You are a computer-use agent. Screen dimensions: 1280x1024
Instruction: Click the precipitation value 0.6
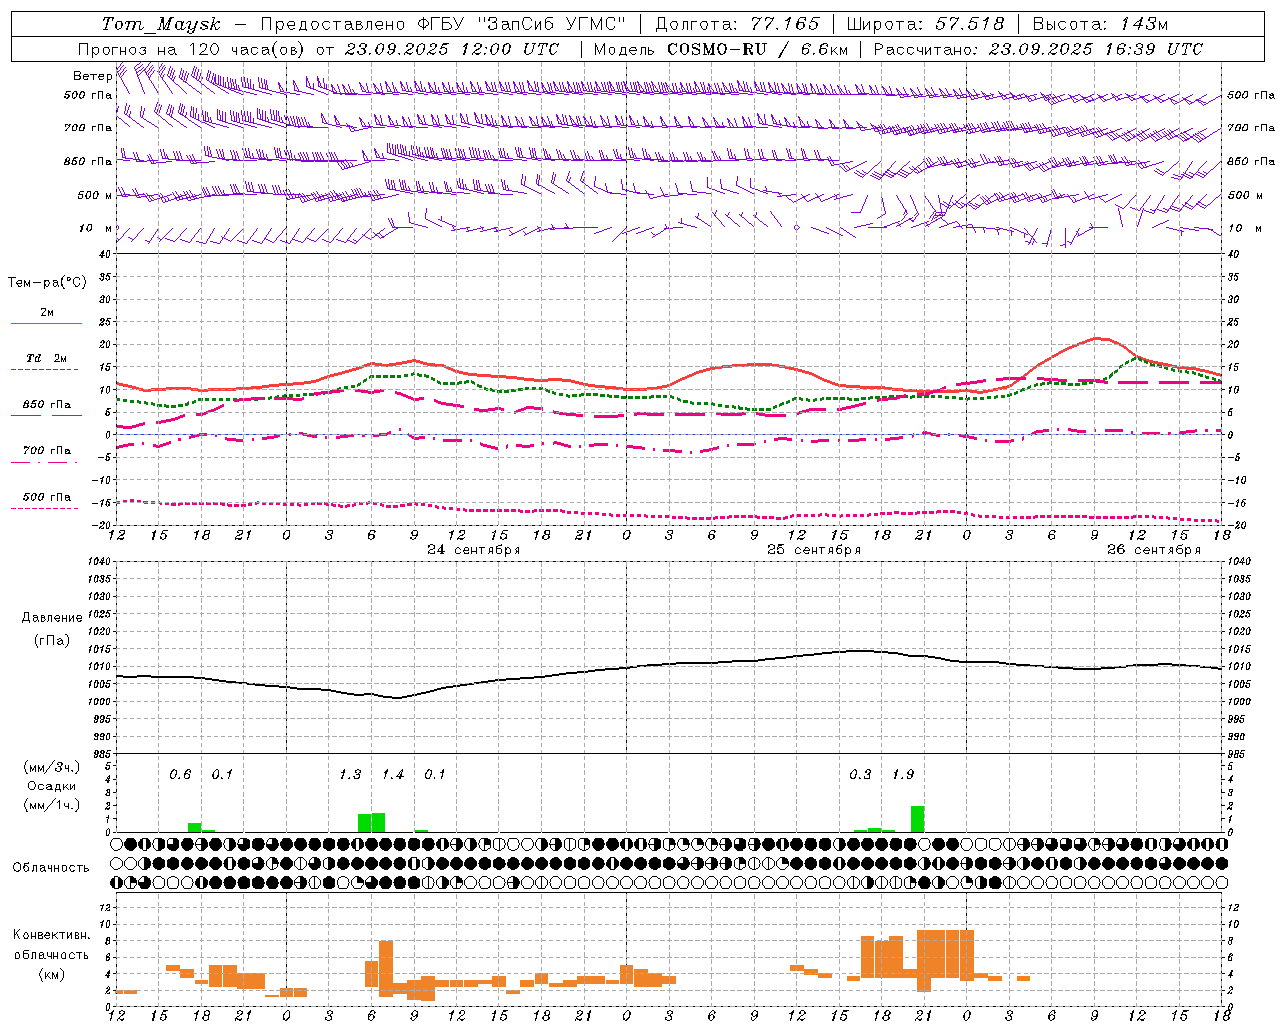coord(180,775)
